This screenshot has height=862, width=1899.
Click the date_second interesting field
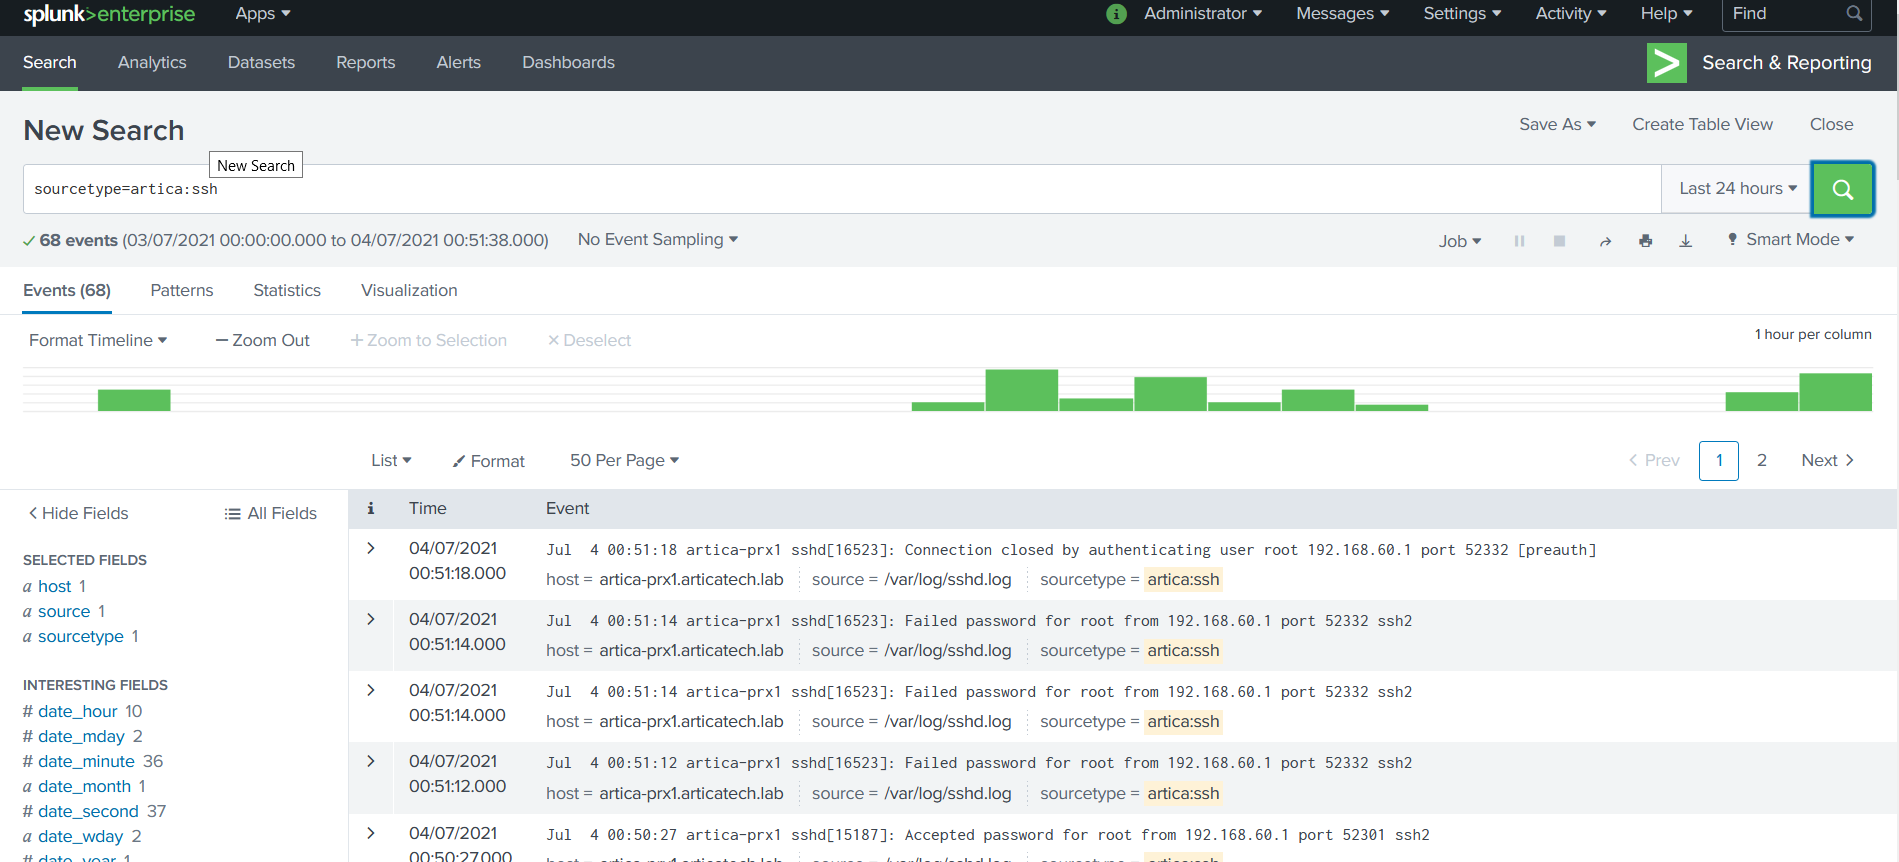(88, 812)
